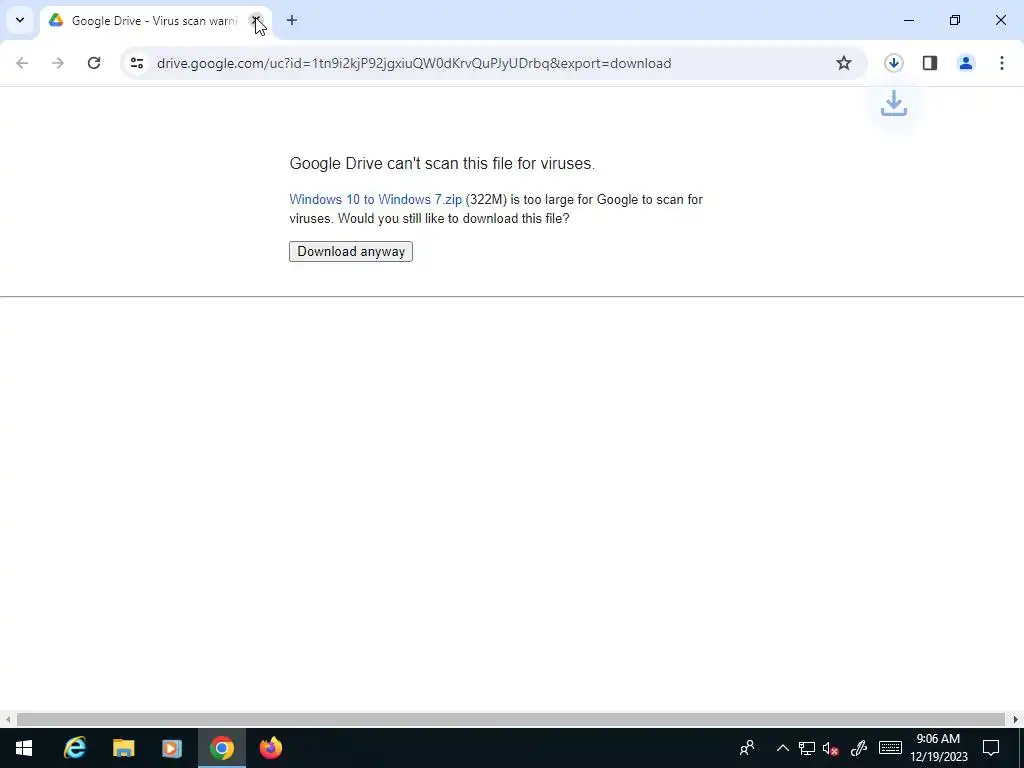This screenshot has height=768, width=1024.
Task: Open the Windows Start menu
Action: click(24, 748)
